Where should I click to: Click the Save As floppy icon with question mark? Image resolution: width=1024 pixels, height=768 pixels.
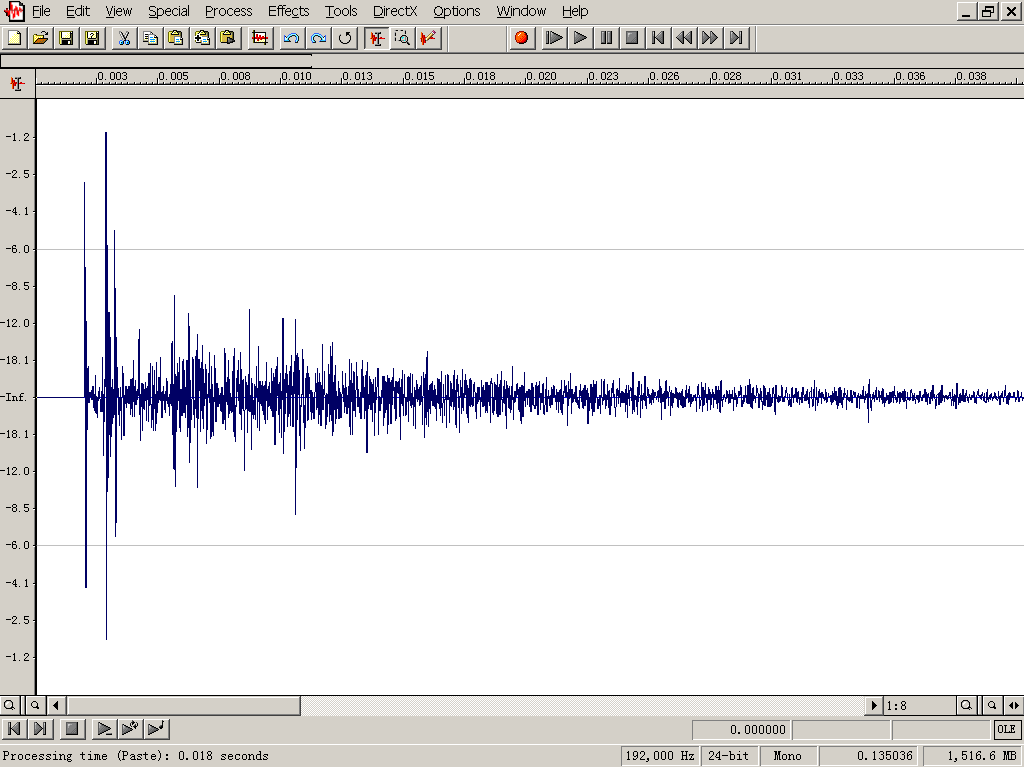click(92, 38)
